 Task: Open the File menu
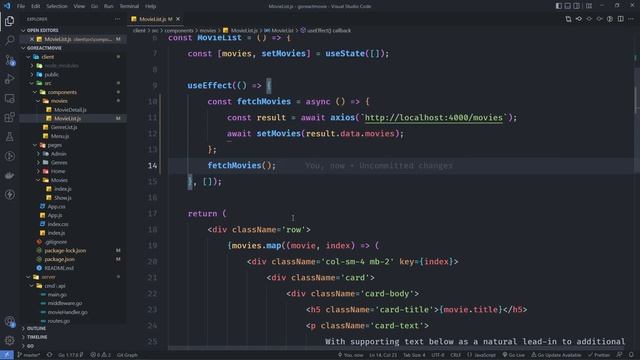tap(21, 6)
